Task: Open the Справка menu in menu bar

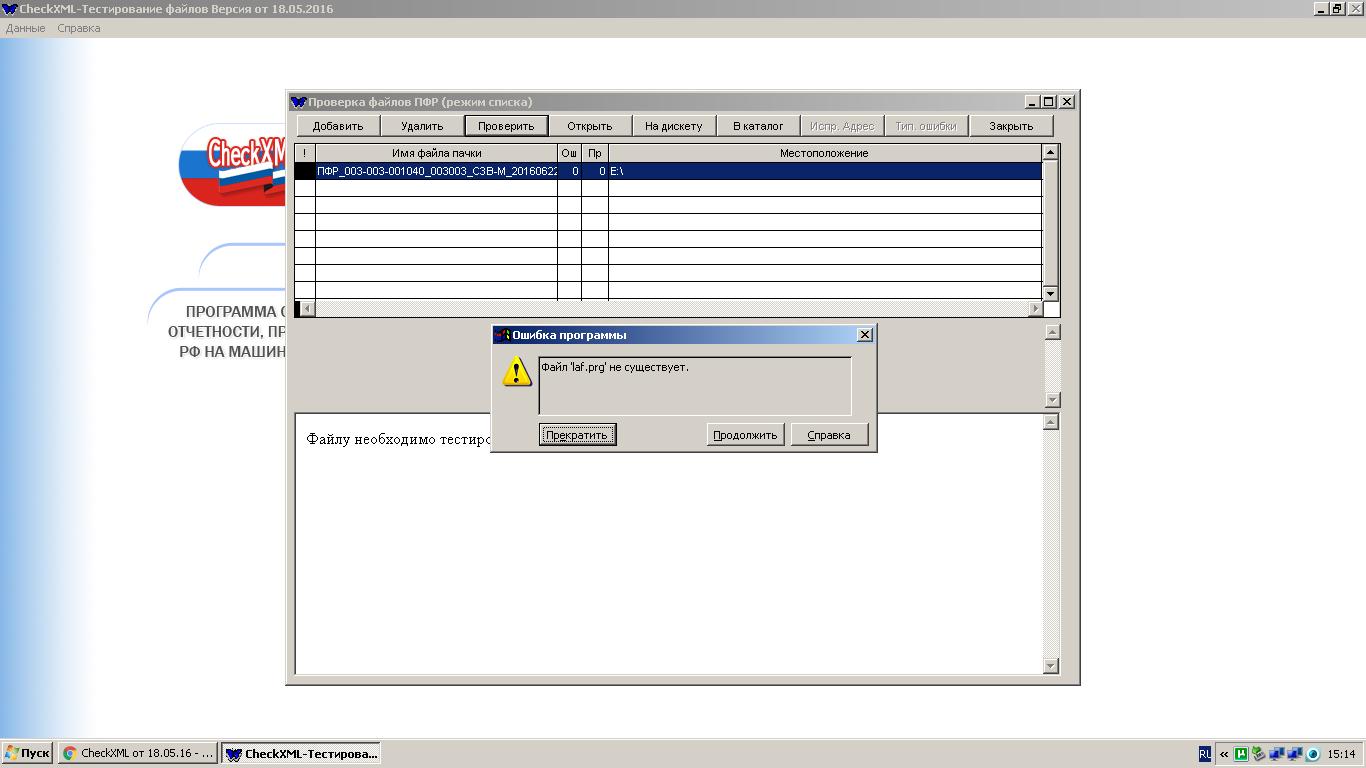Action: pos(79,28)
